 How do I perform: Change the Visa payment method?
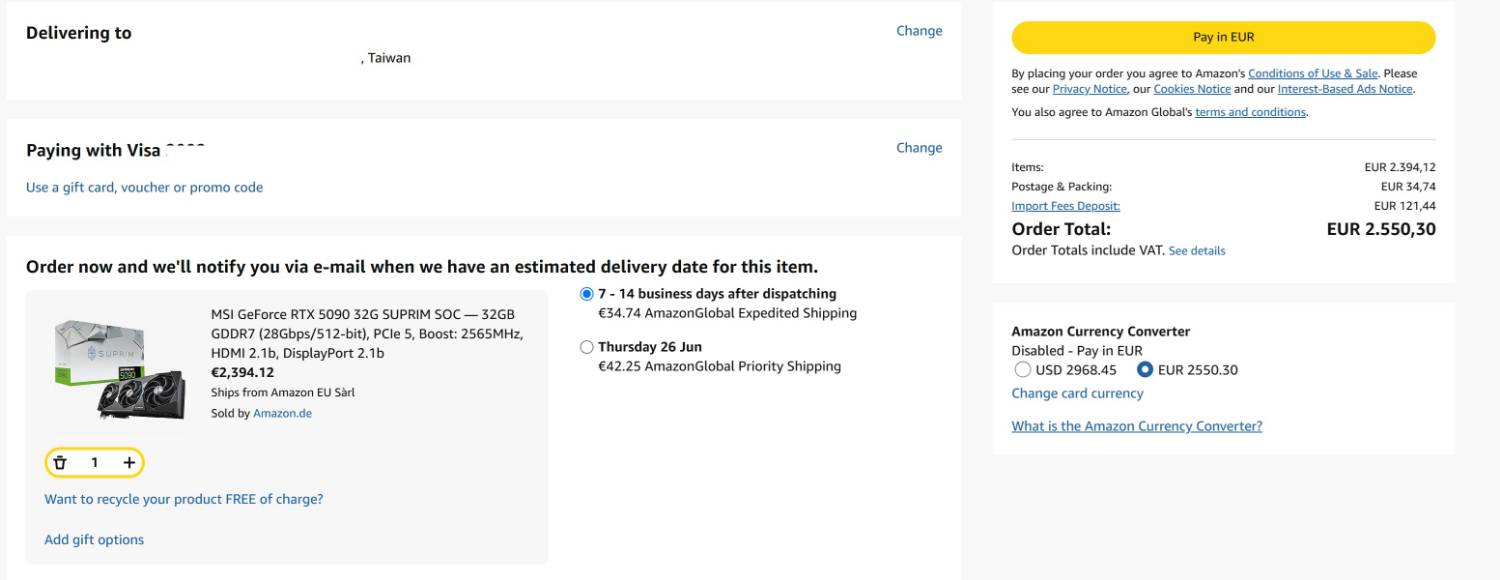[919, 148]
